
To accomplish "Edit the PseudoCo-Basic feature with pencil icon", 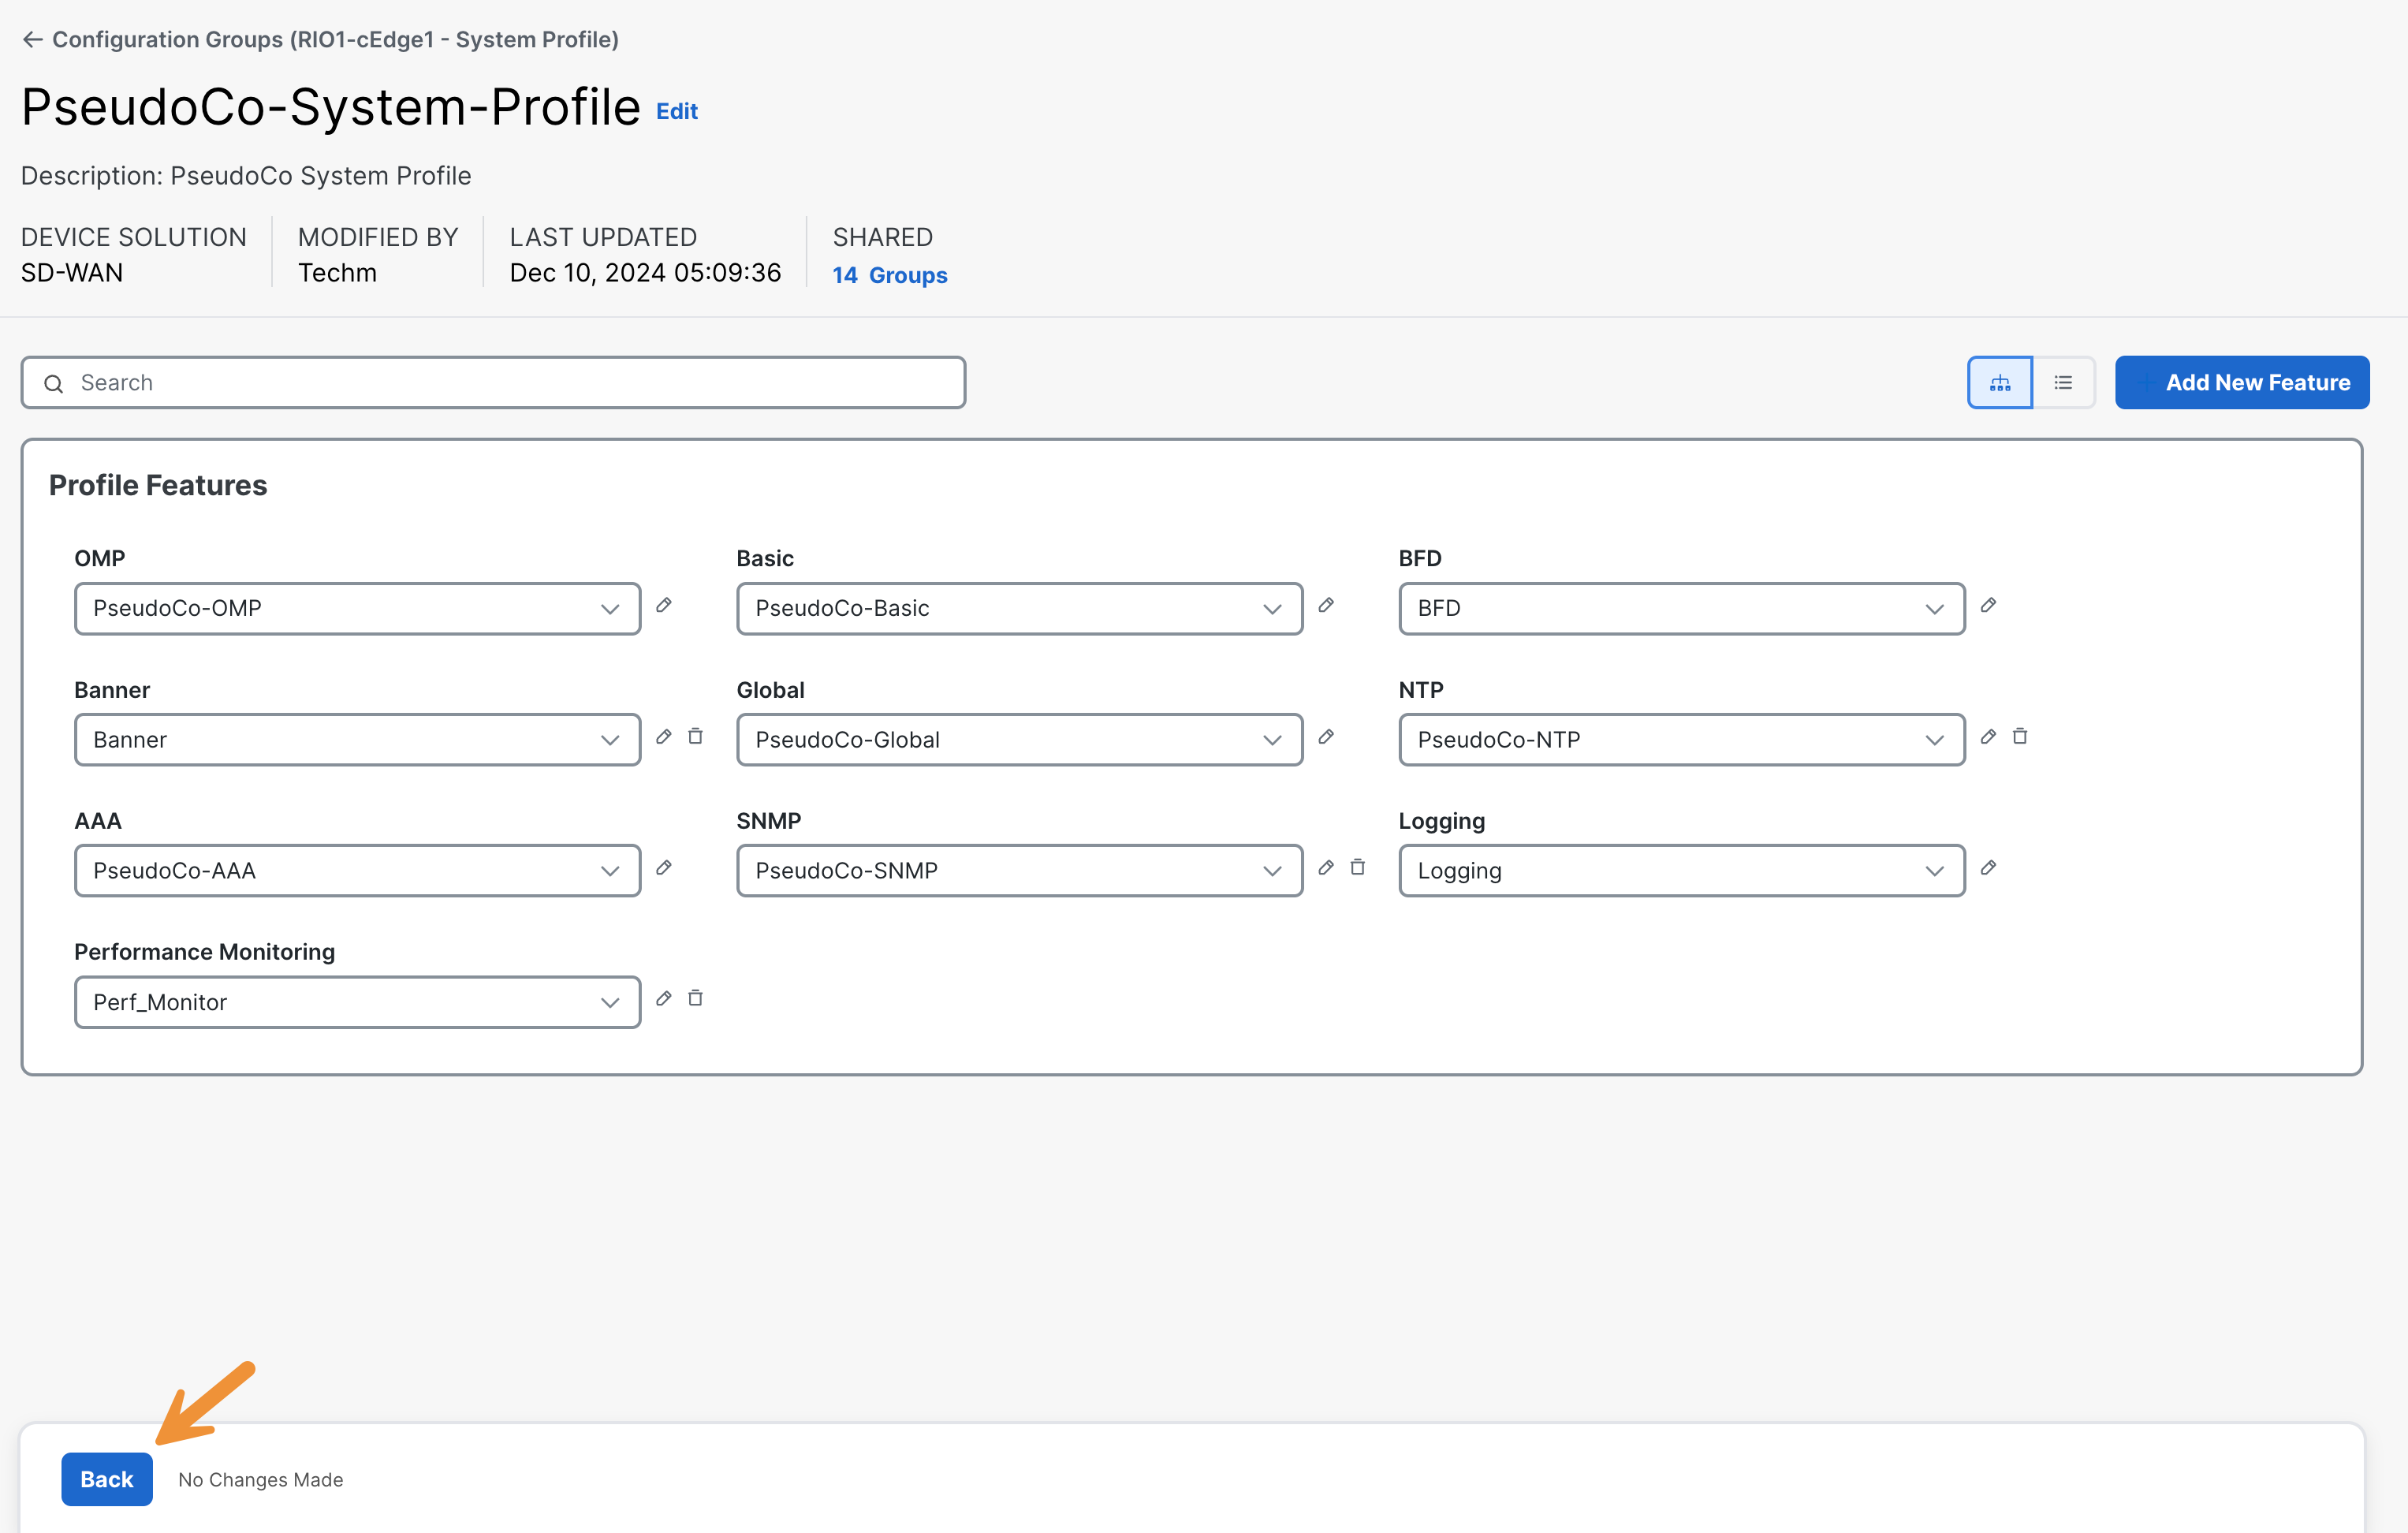I will coord(1326,605).
